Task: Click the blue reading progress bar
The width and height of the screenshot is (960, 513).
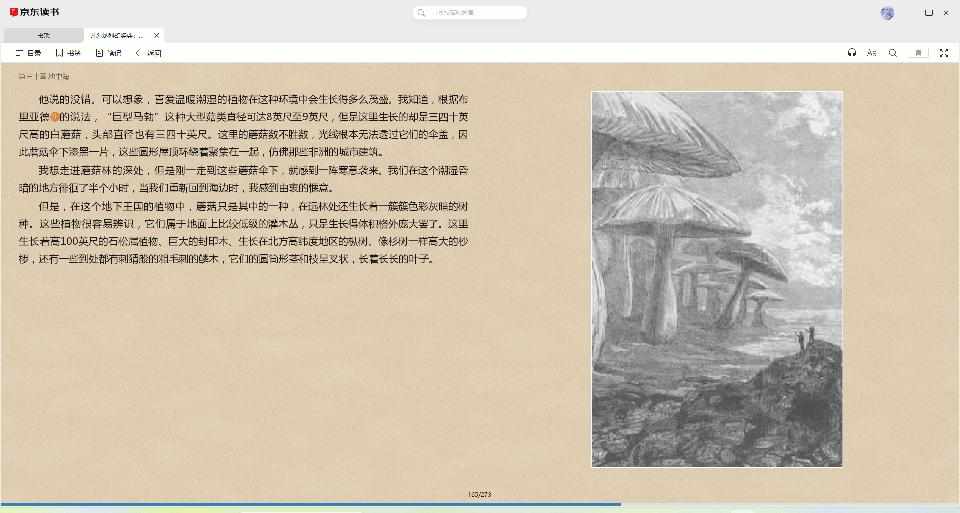Action: pos(310,504)
